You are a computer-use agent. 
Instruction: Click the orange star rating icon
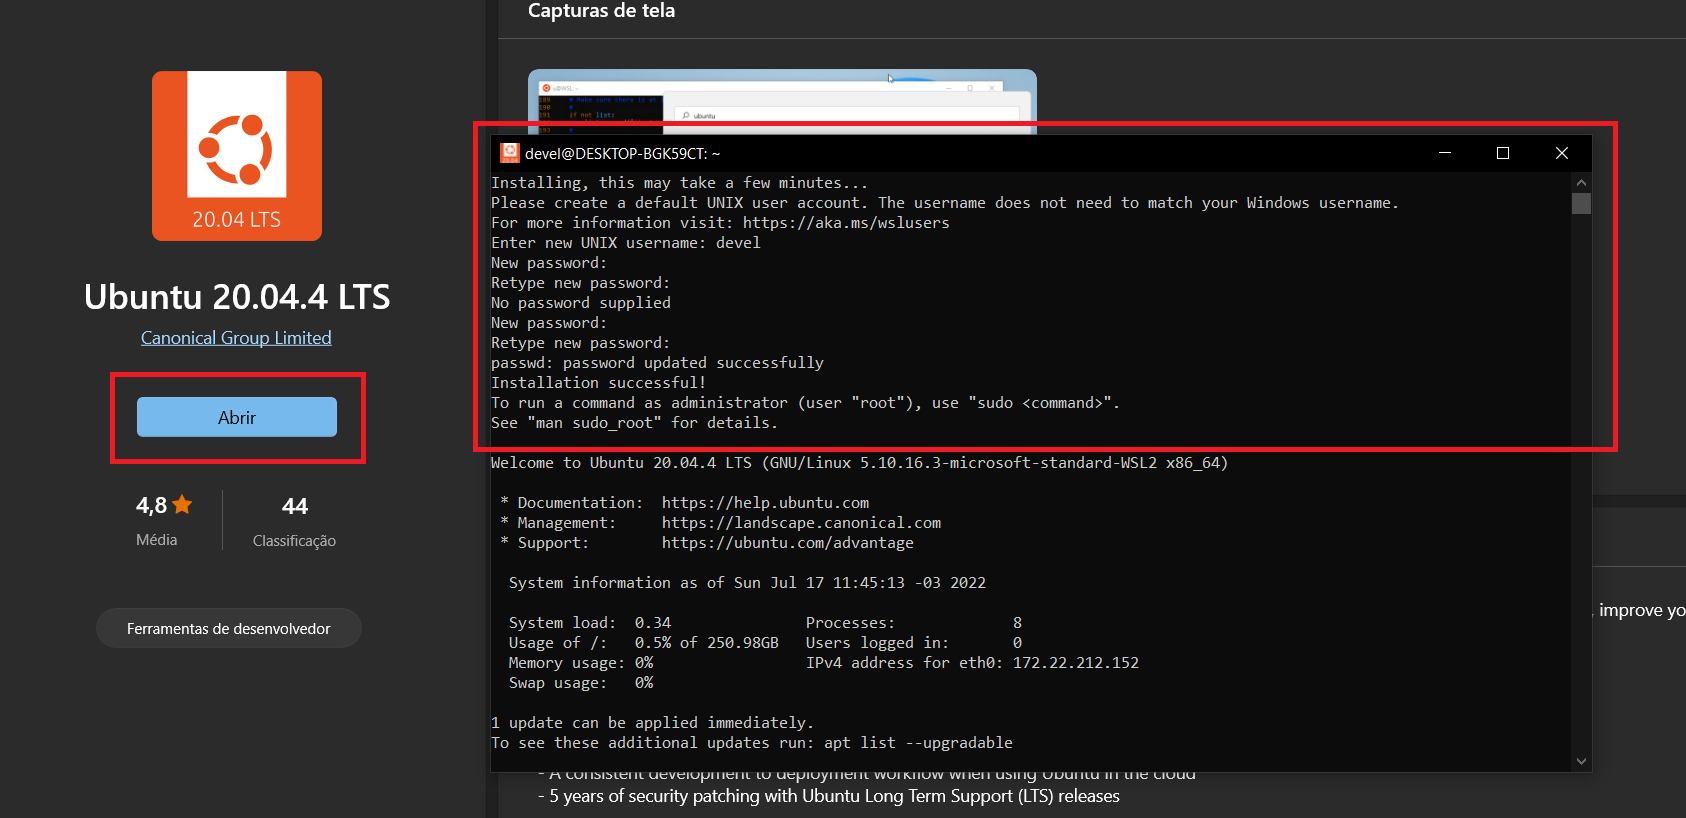point(182,505)
